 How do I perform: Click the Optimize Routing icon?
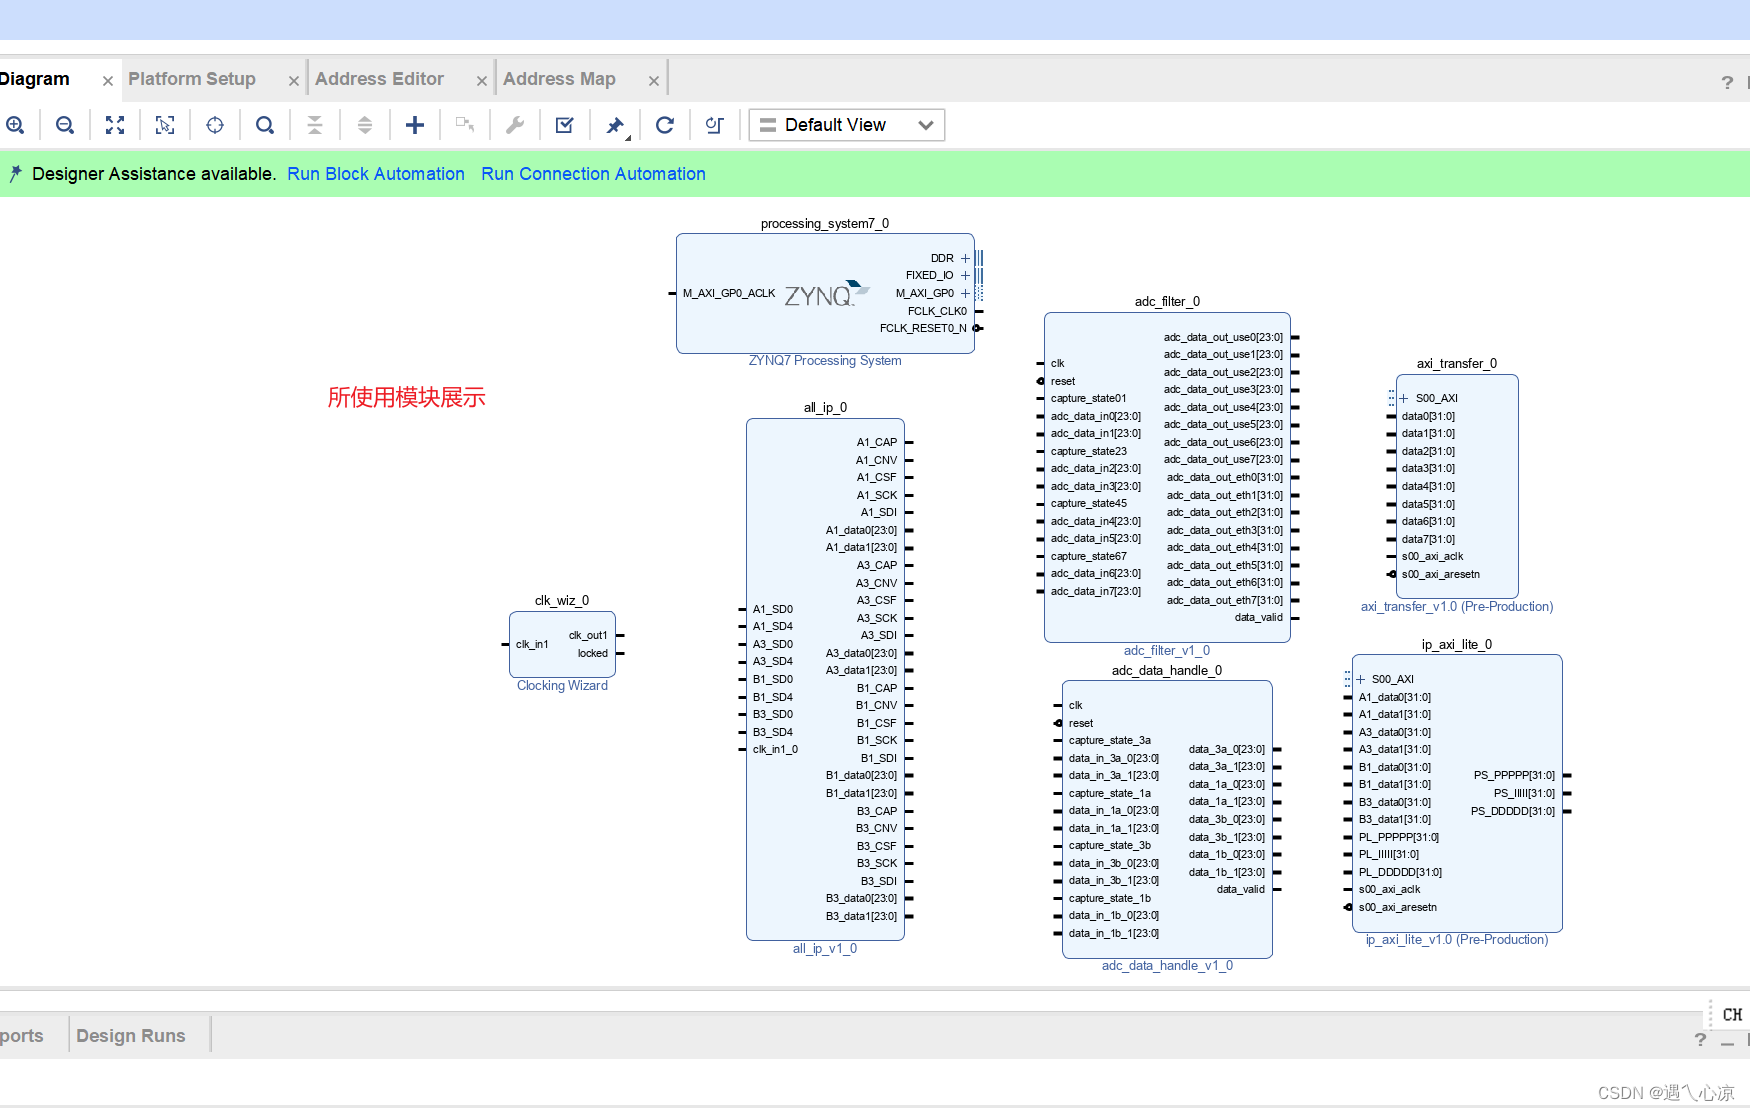click(x=715, y=125)
